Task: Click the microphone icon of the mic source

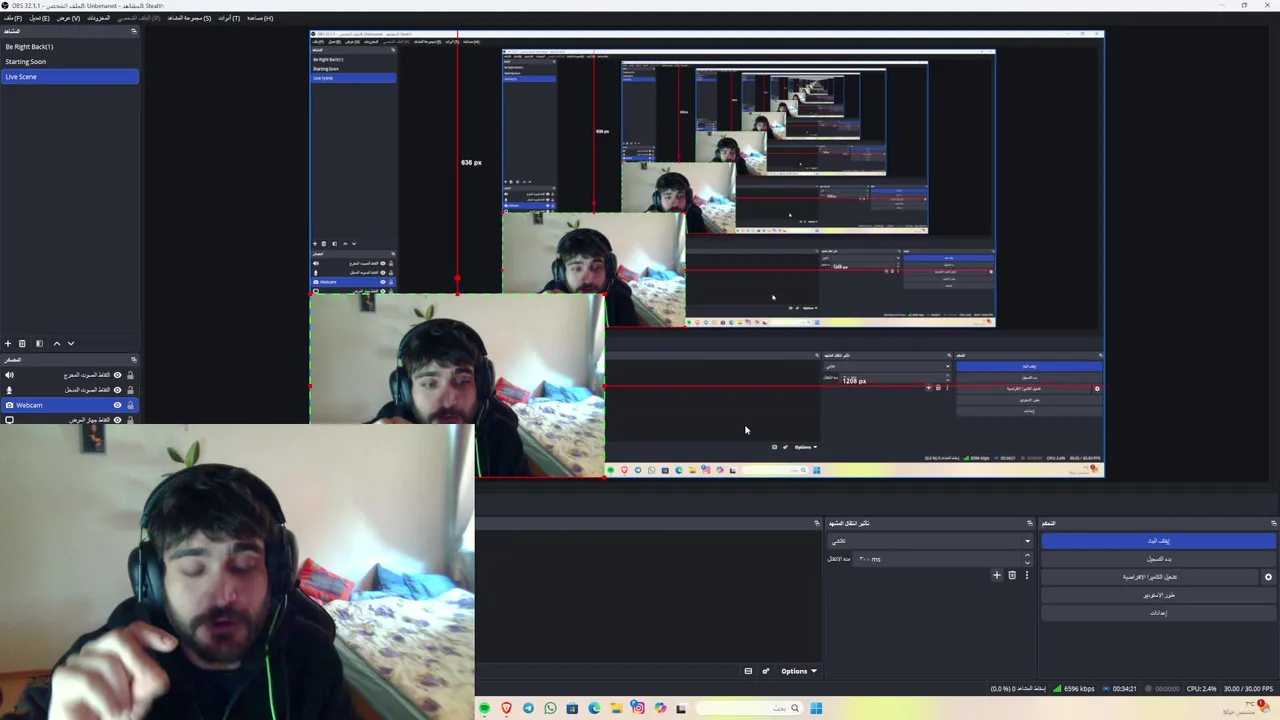Action: [9, 390]
